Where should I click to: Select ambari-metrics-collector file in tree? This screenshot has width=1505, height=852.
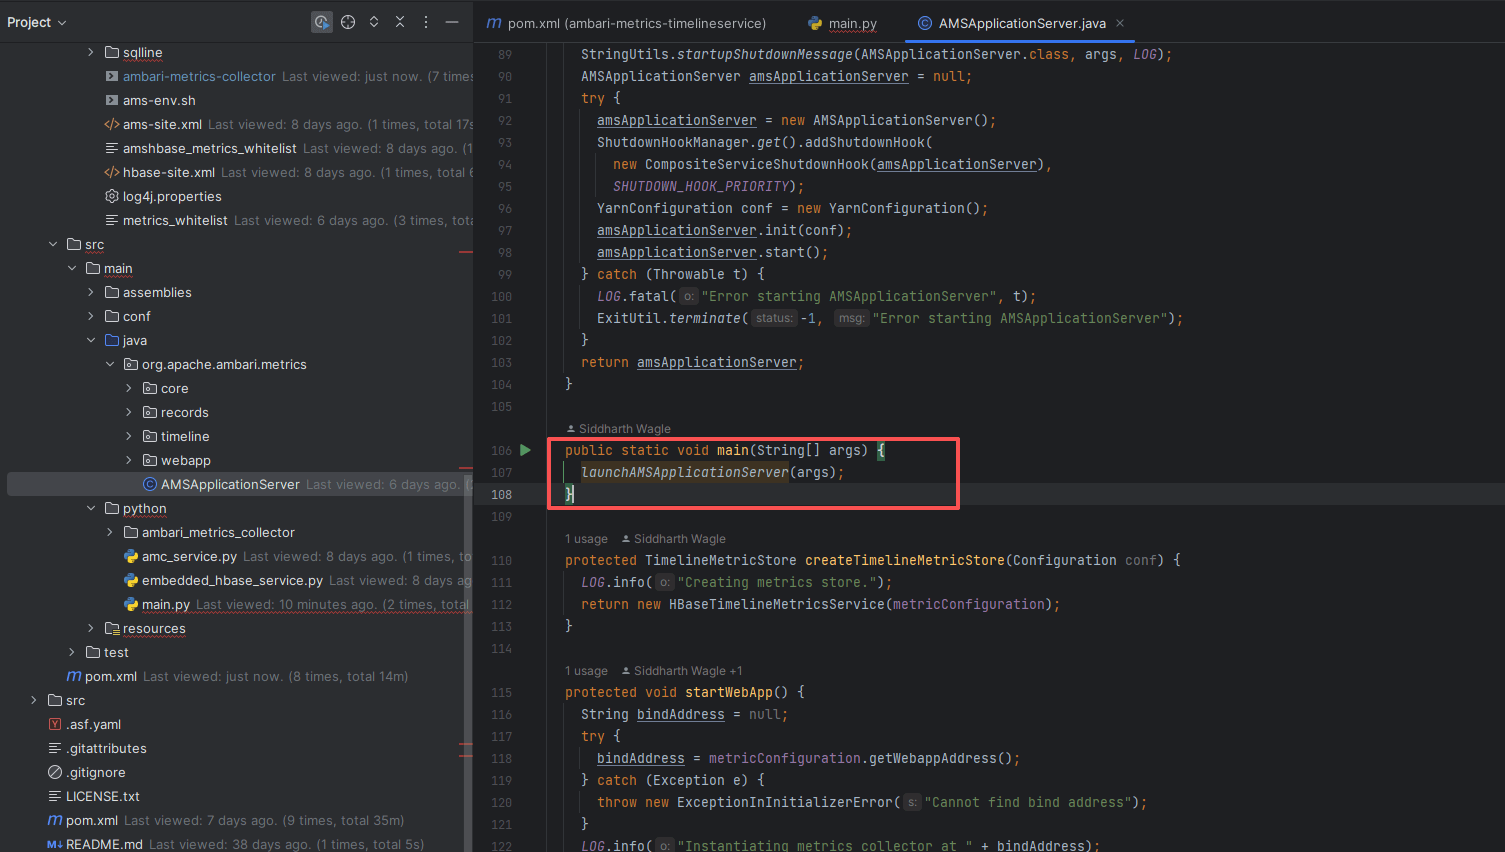coord(199,76)
